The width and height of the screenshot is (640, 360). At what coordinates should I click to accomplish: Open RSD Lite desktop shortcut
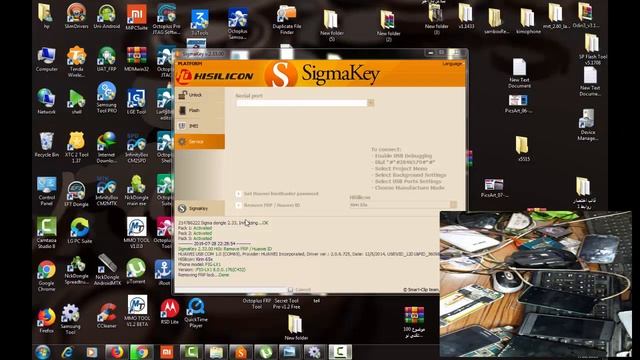point(169,311)
